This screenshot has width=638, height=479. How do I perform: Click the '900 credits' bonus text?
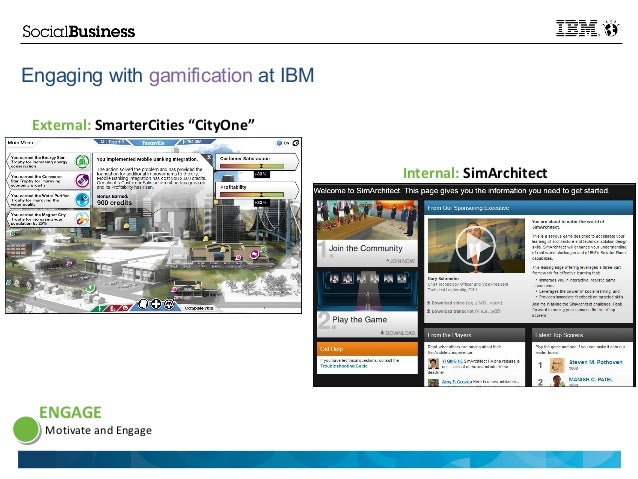[x=114, y=203]
